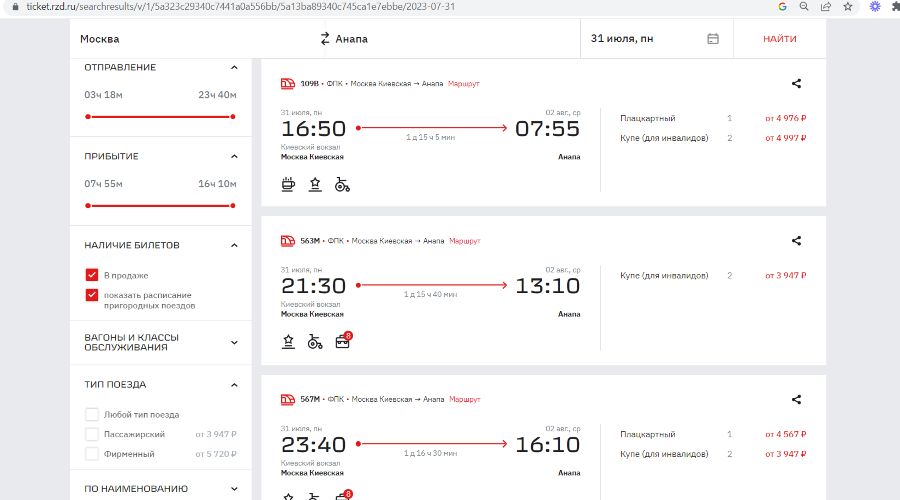The height and width of the screenshot is (500, 900).
Task: Share train 563M via share icon
Action: click(796, 241)
